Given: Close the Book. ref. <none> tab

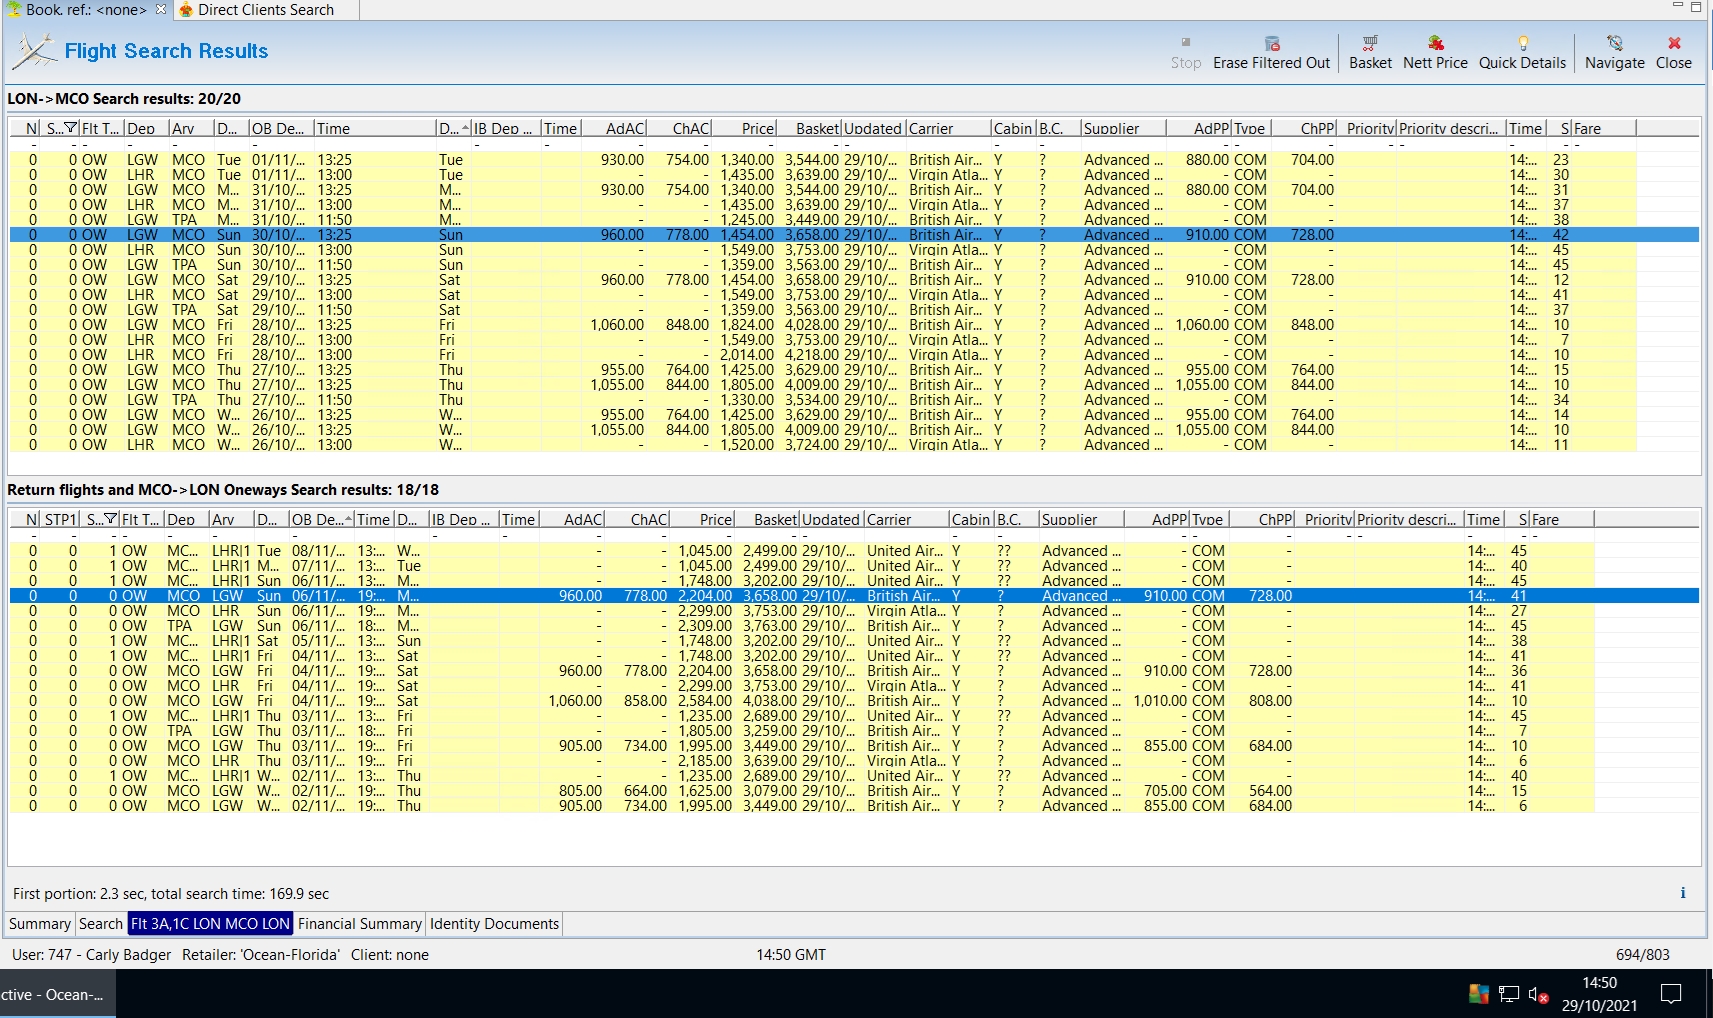Looking at the screenshot, I should coord(161,9).
